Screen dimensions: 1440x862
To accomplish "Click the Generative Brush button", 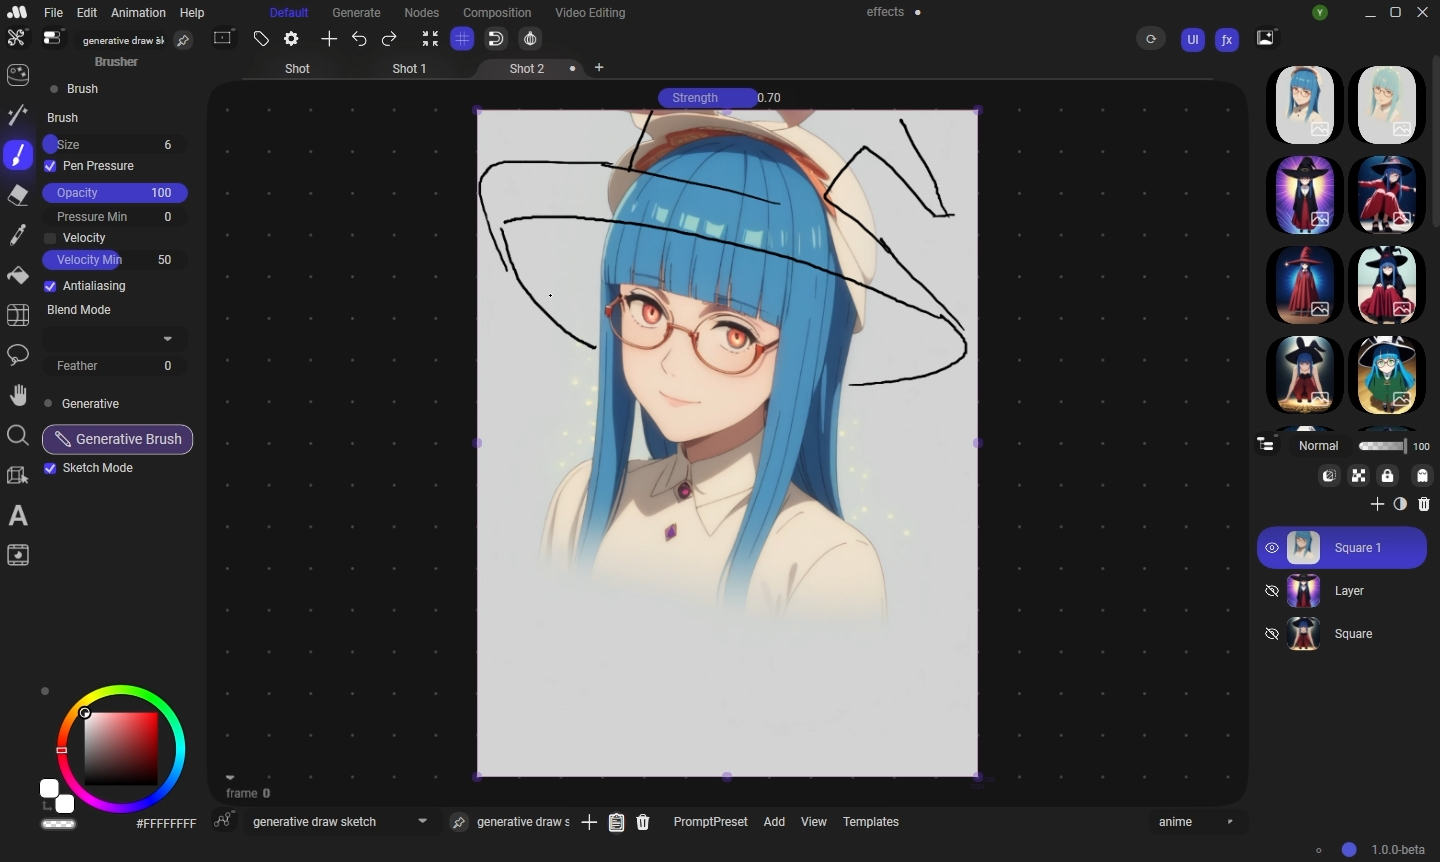I will pyautogui.click(x=118, y=439).
